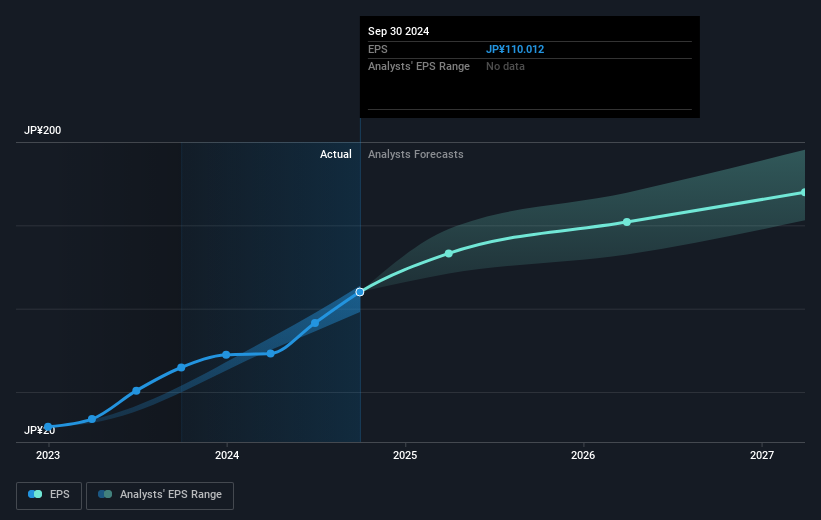This screenshot has width=821, height=520.
Task: Click the JP¥20 axis label
Action: [x=39, y=430]
